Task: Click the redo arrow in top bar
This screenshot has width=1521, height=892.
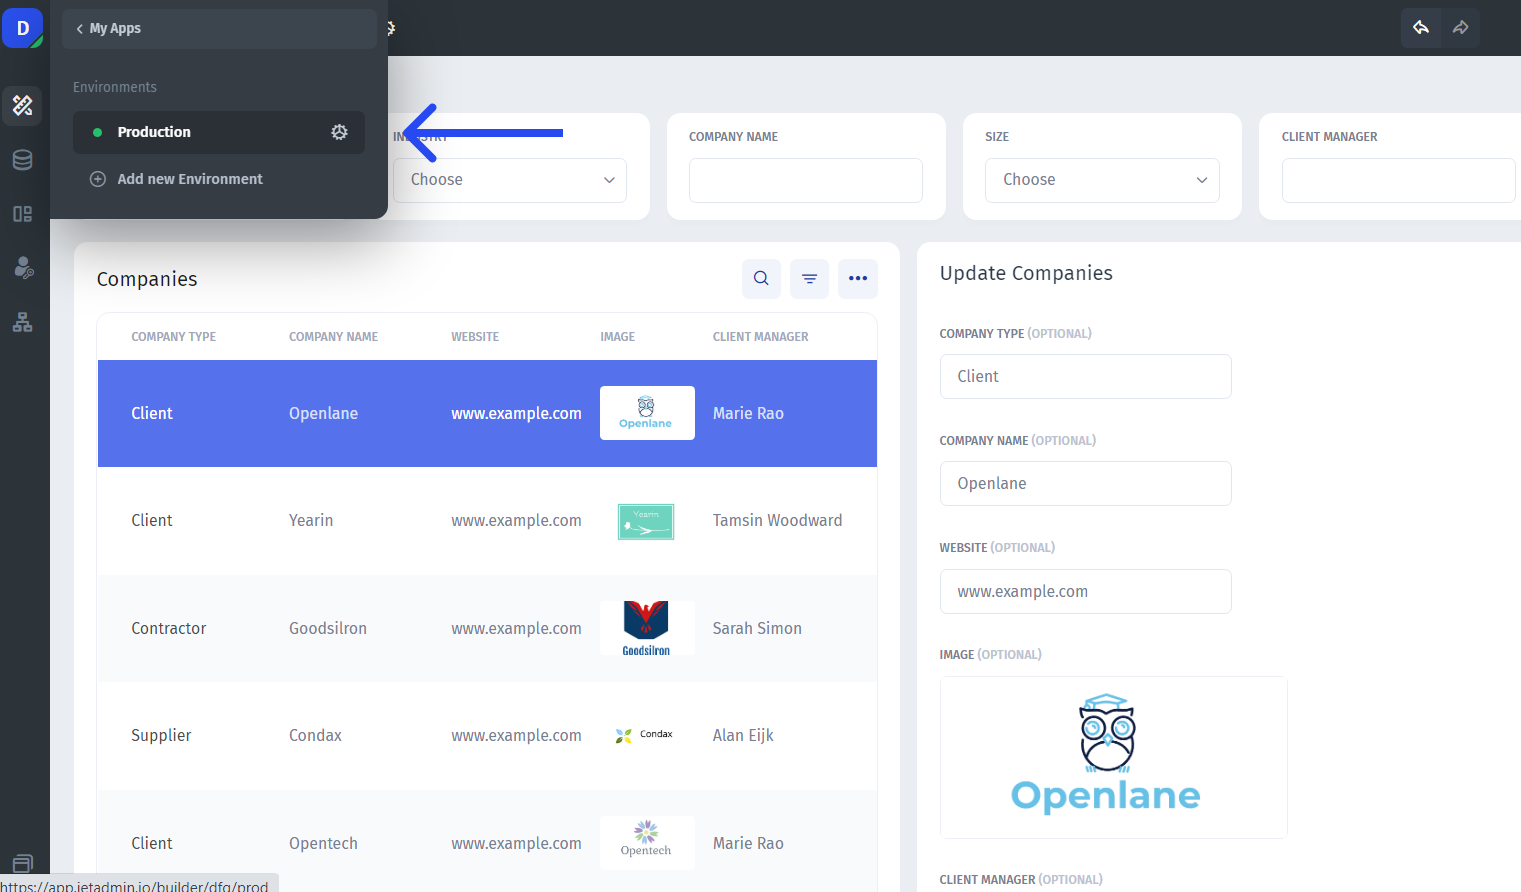Action: [x=1460, y=28]
